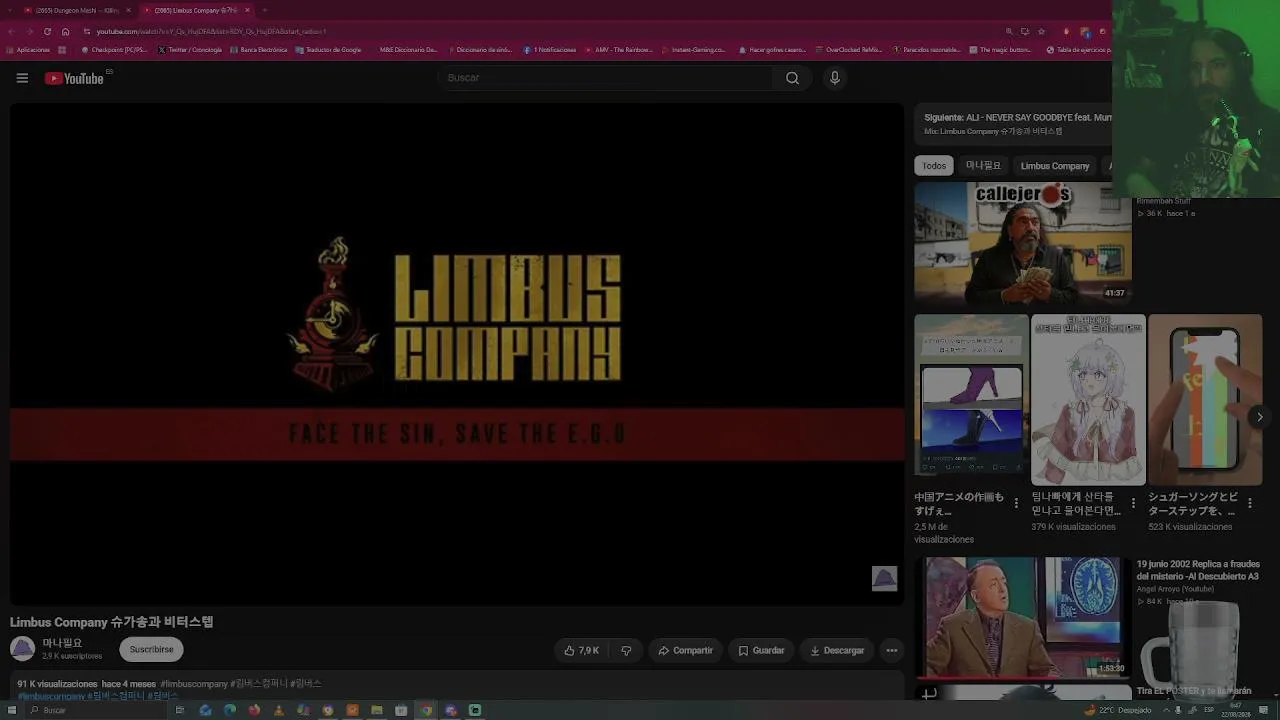Close the Dungeon Mech browser tab
Viewport: 1280px width, 720px height.
[x=128, y=10]
